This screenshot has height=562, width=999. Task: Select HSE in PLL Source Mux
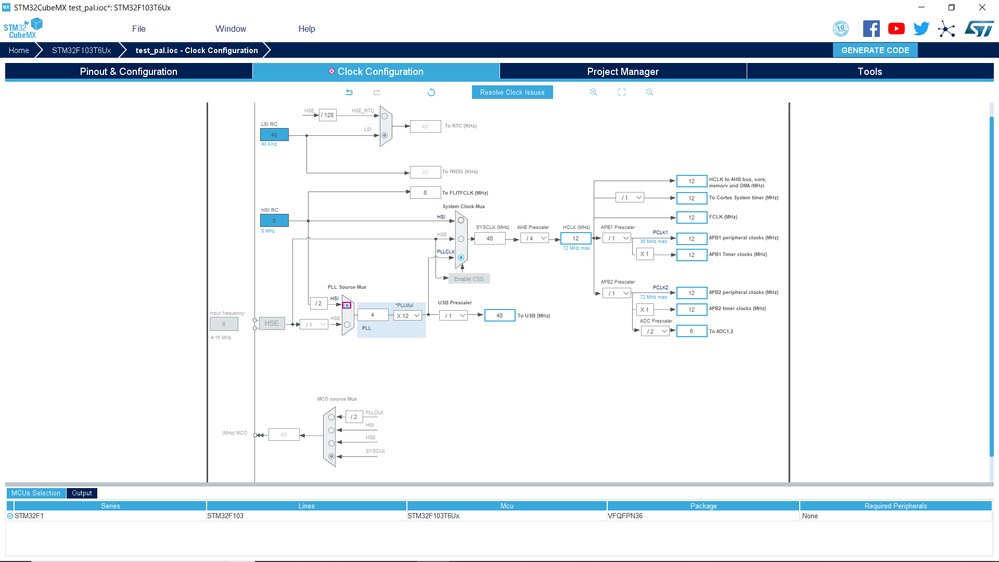click(347, 324)
